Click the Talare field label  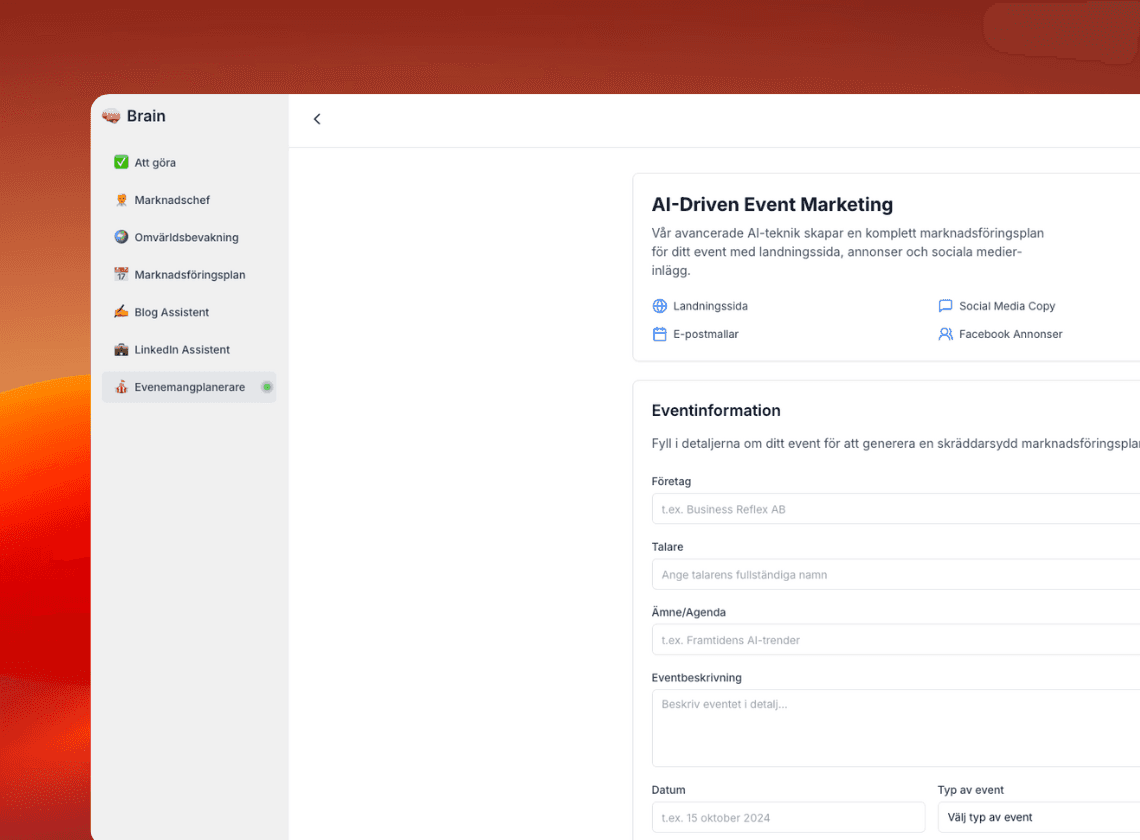(x=667, y=547)
